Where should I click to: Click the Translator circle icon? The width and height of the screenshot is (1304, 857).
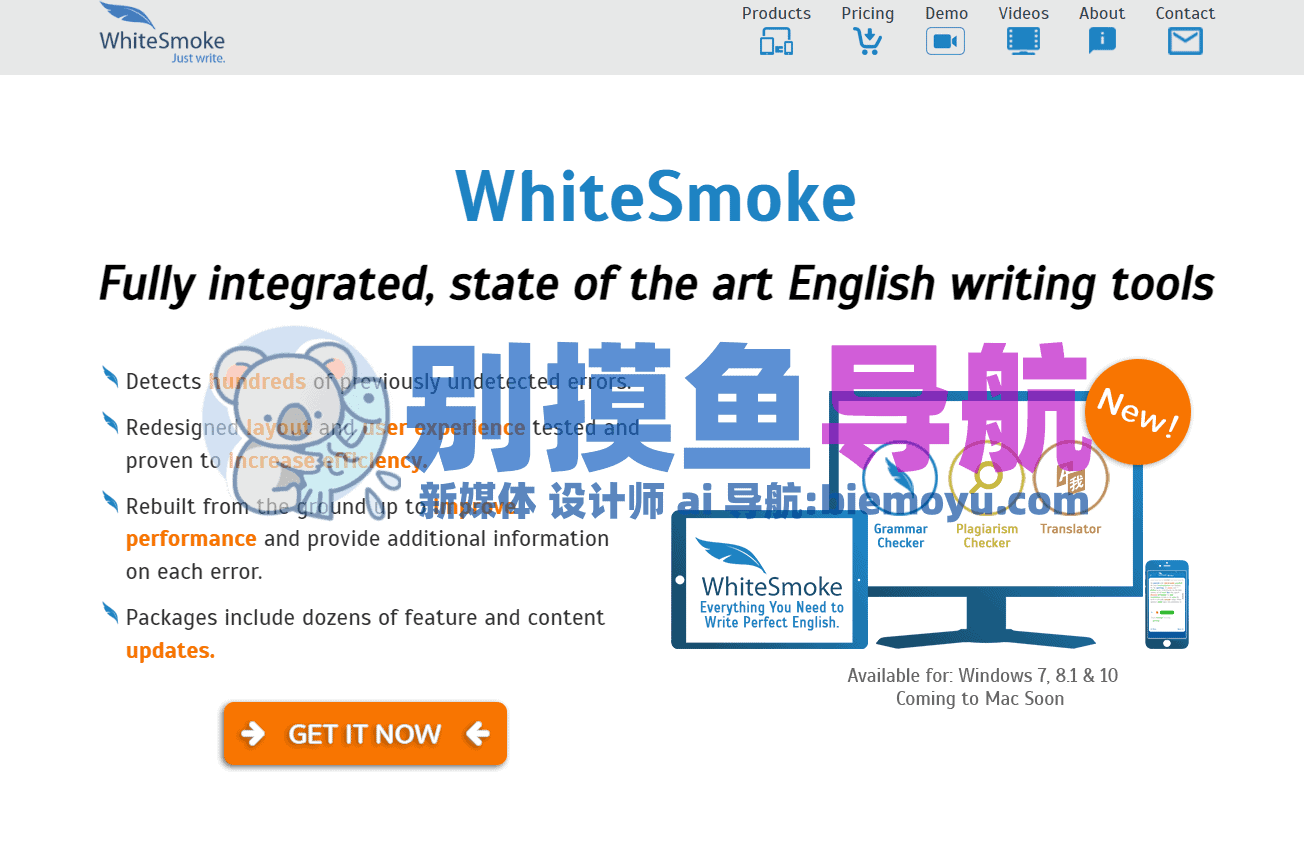[x=1071, y=478]
